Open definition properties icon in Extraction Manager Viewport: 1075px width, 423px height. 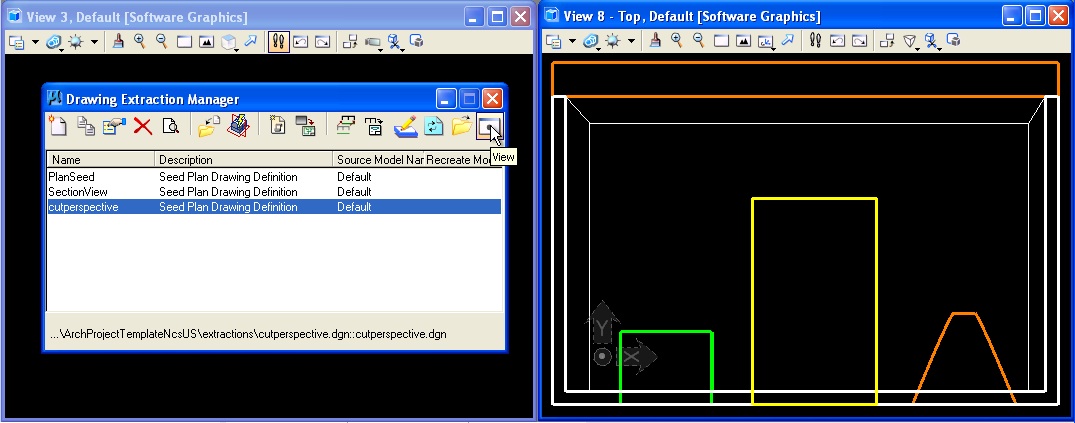pyautogui.click(x=114, y=125)
